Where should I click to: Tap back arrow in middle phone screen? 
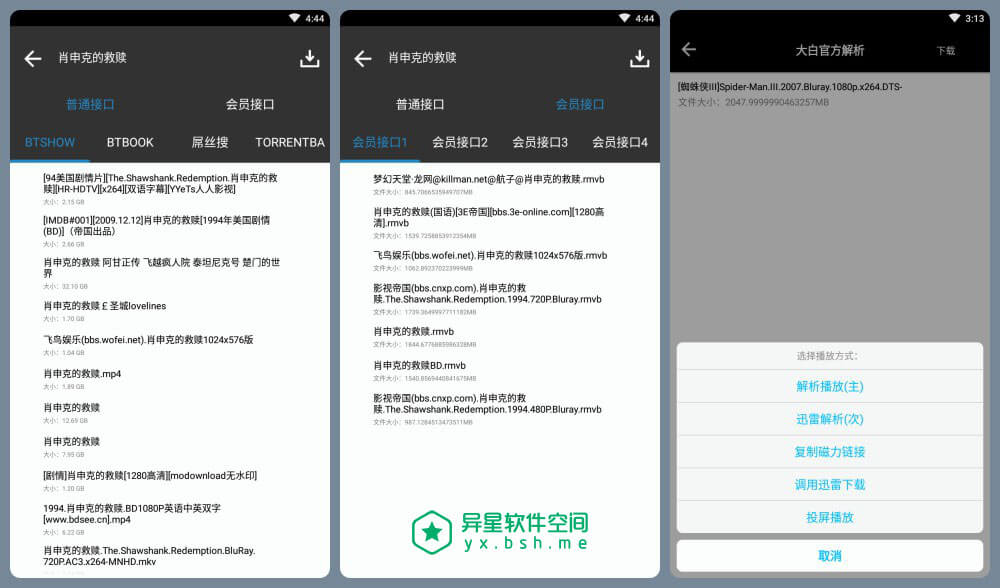pyautogui.click(x=363, y=59)
